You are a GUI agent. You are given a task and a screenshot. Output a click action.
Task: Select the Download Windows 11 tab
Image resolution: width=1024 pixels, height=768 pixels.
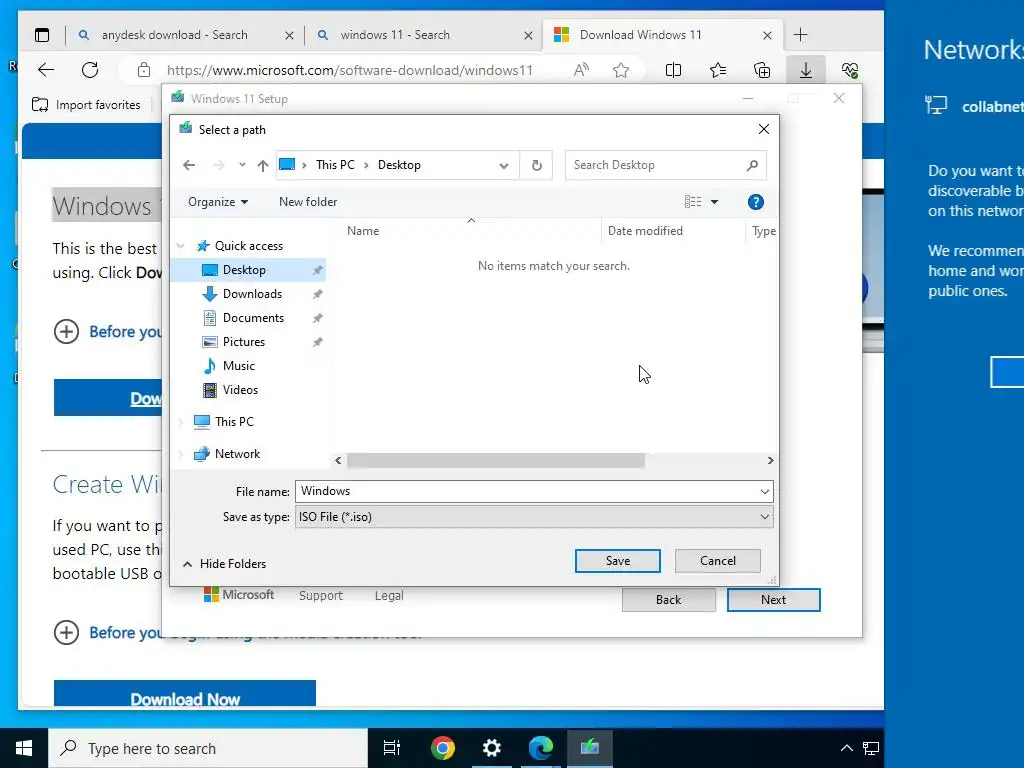(663, 35)
